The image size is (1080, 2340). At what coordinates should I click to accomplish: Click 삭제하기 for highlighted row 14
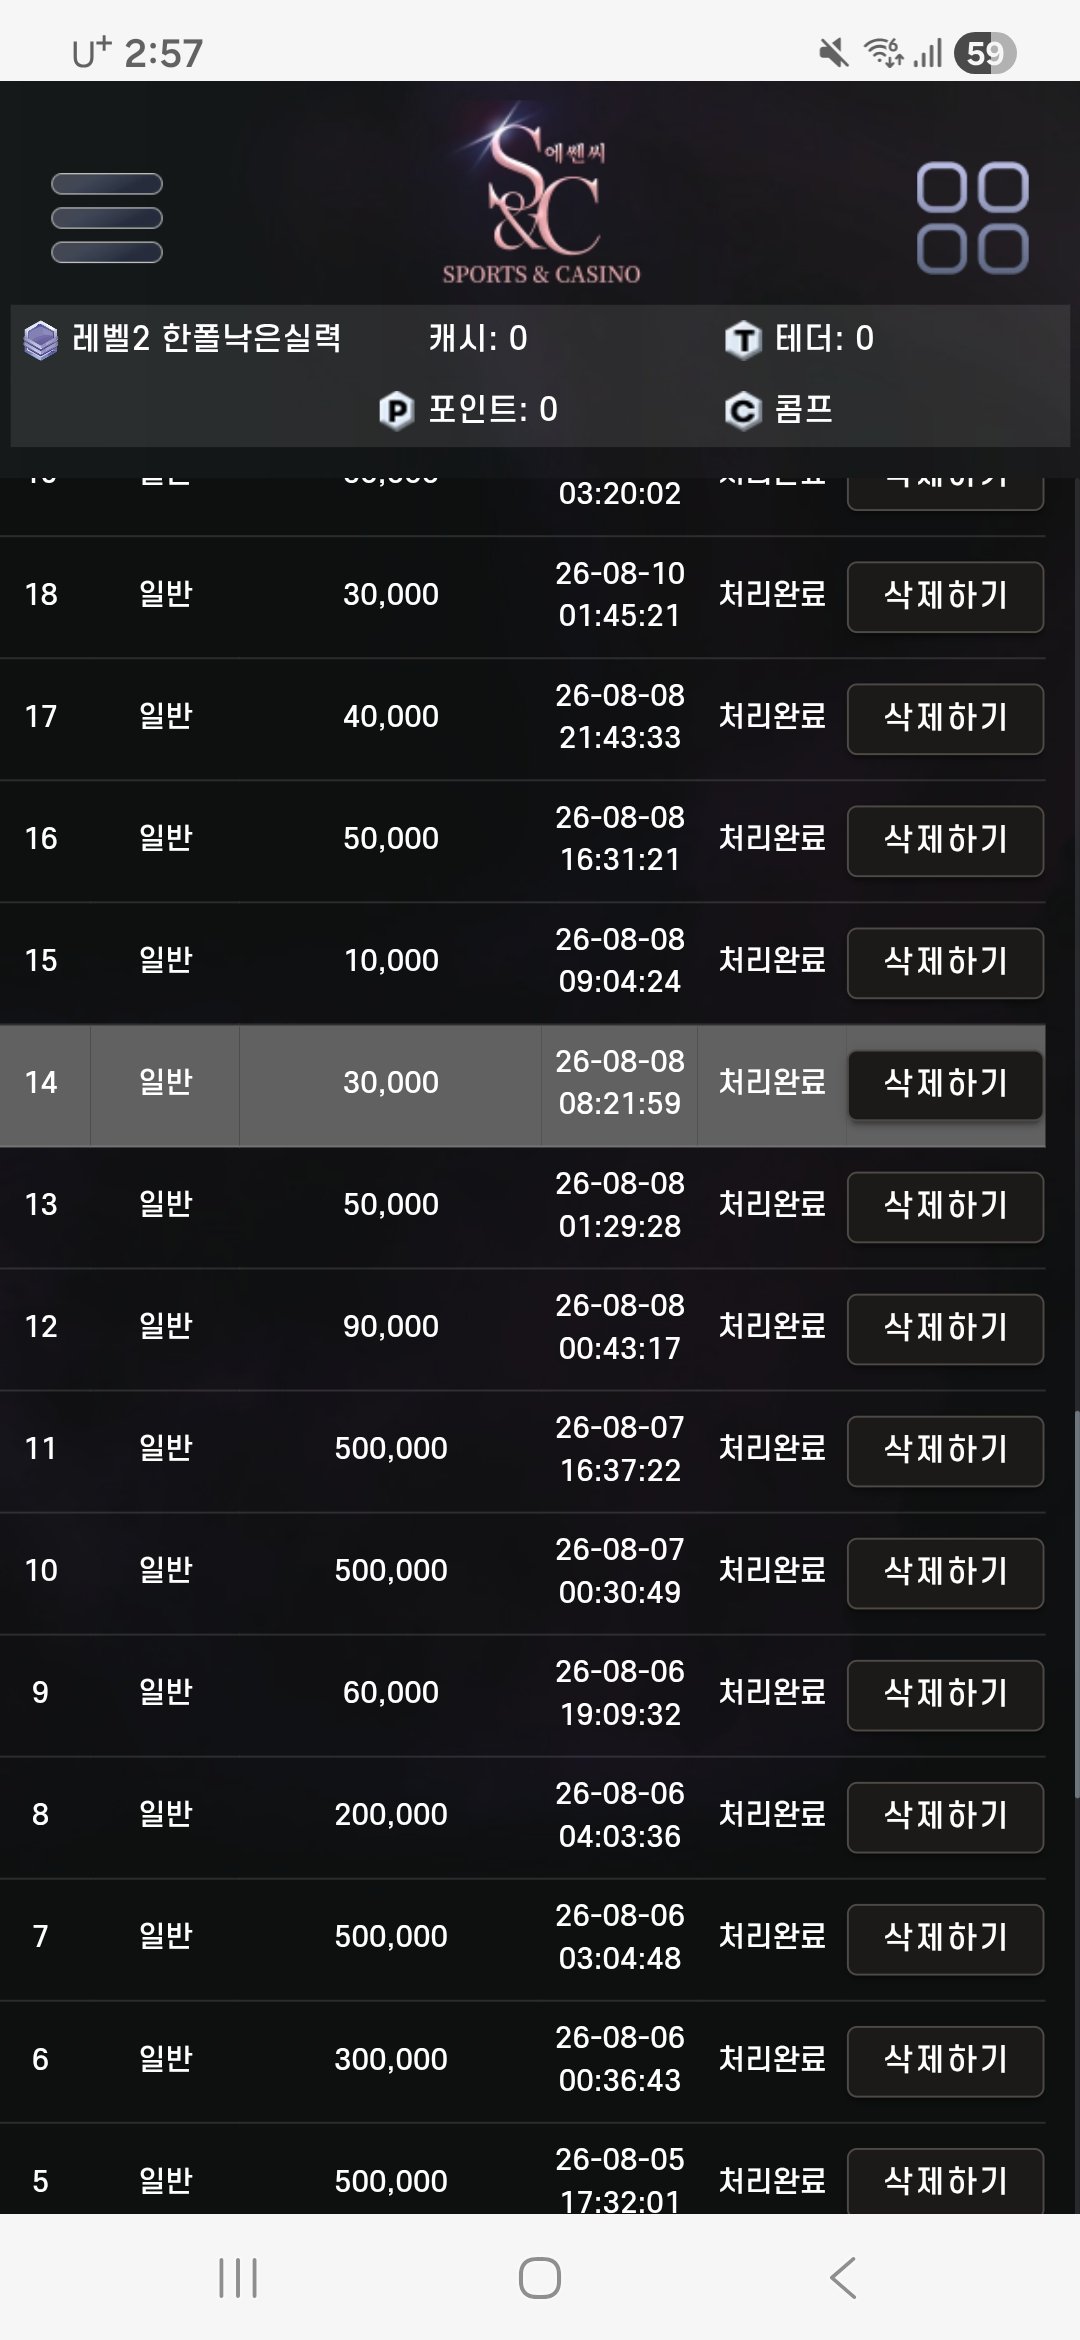tap(945, 1084)
